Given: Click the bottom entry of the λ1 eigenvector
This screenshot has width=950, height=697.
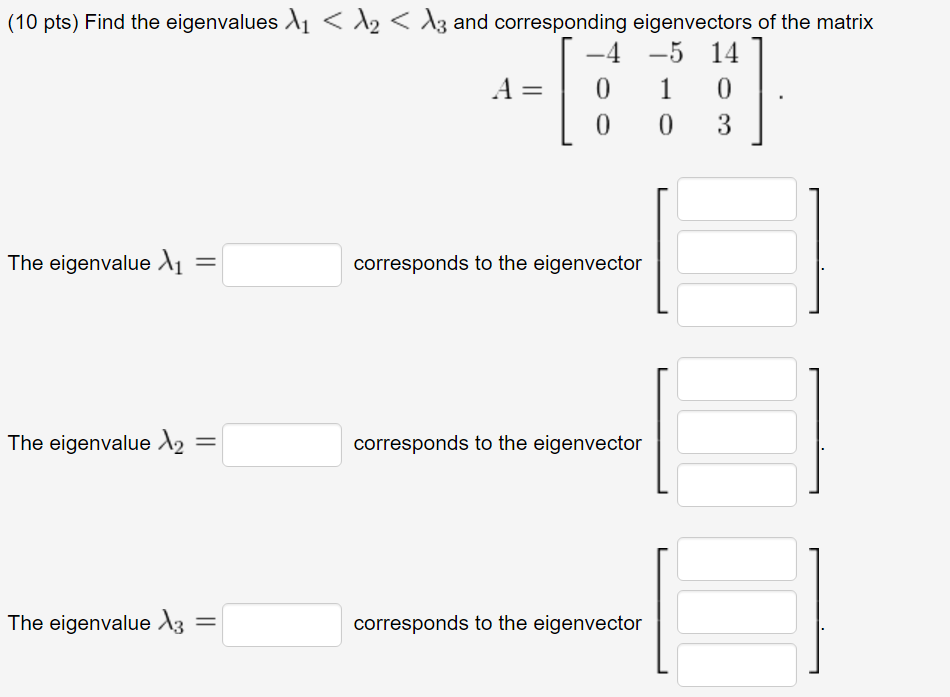Looking at the screenshot, I should click(736, 304).
